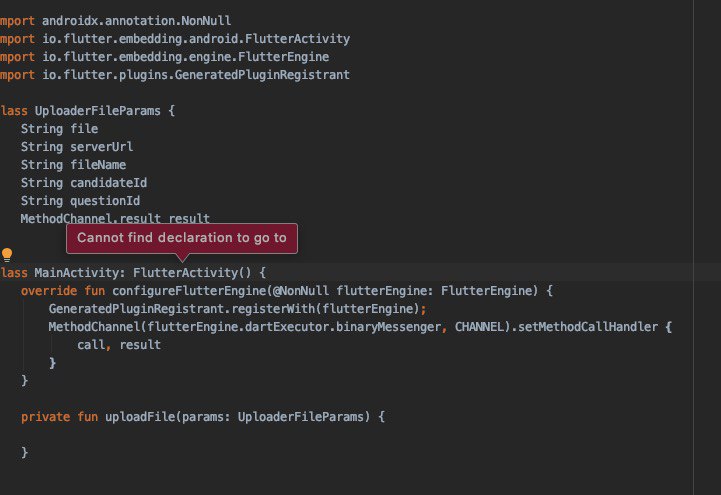The width and height of the screenshot is (721, 495).
Task: Click the 'String candidateId' field line
Action: coord(84,183)
